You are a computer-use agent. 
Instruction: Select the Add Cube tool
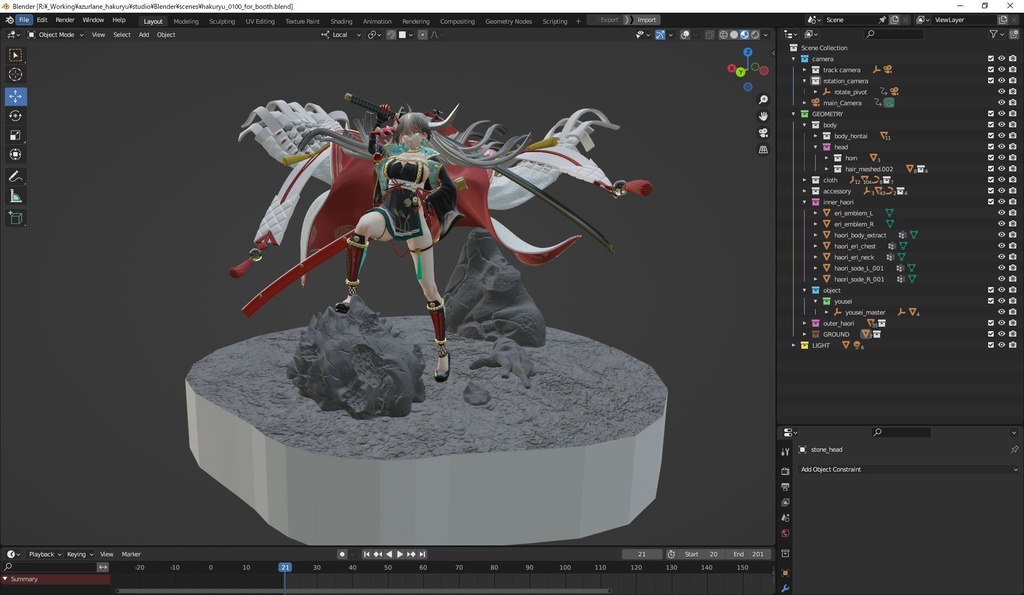(x=15, y=218)
